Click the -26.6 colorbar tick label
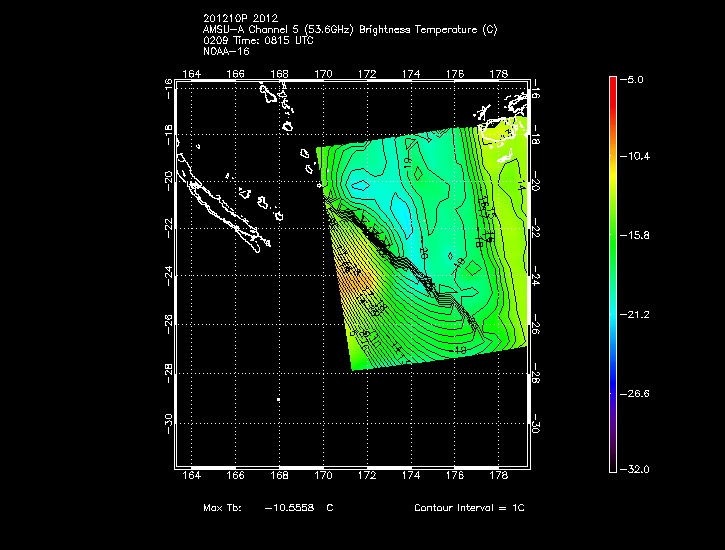 [x=636, y=393]
